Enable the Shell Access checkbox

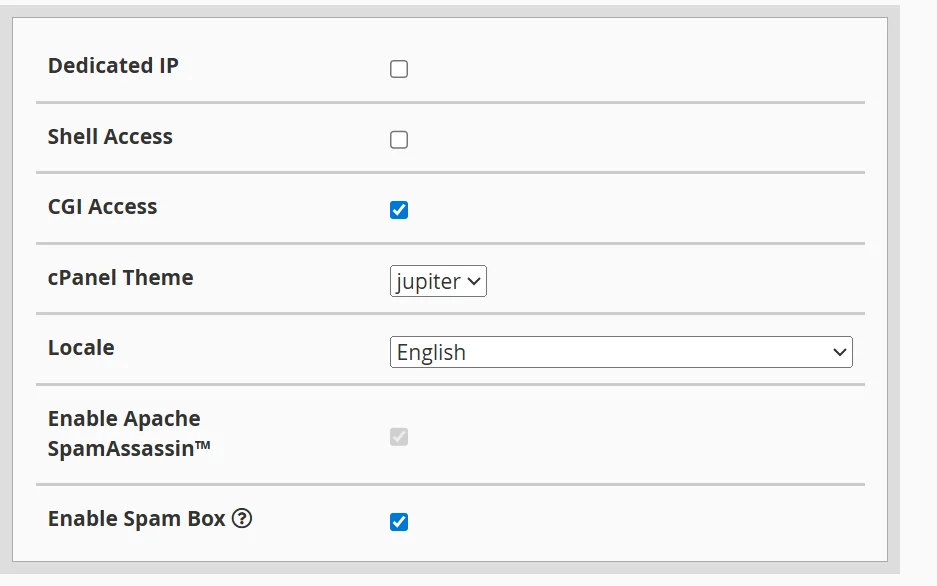[x=399, y=139]
